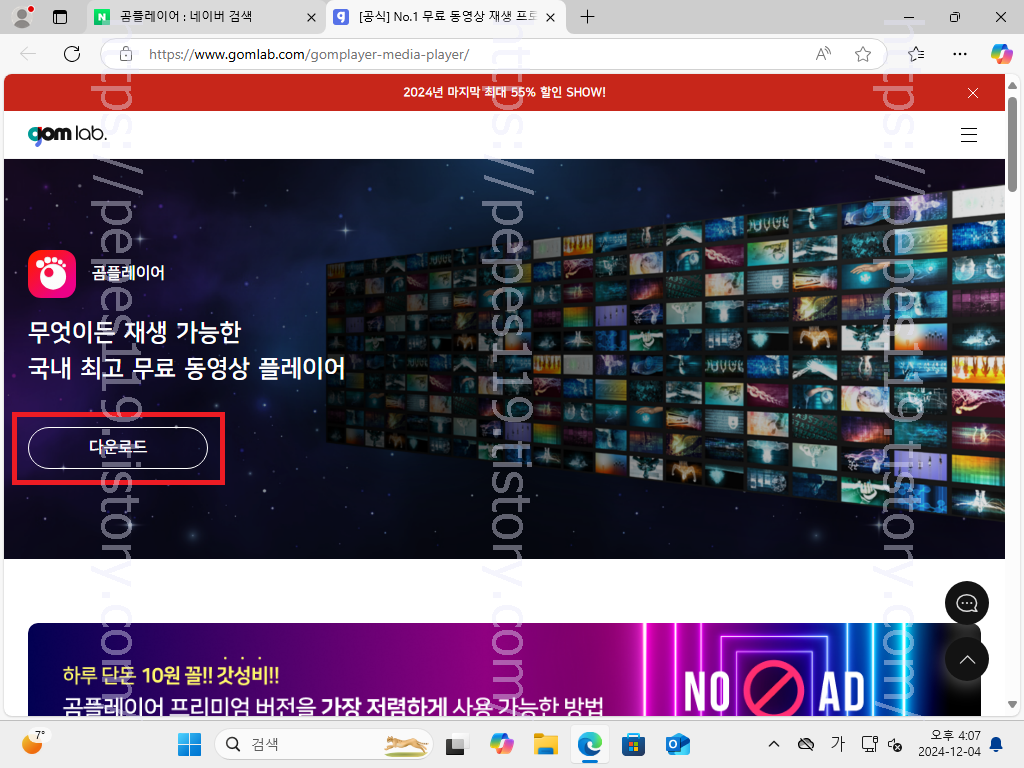
Task: Go back to the previous page
Action: click(x=28, y=54)
